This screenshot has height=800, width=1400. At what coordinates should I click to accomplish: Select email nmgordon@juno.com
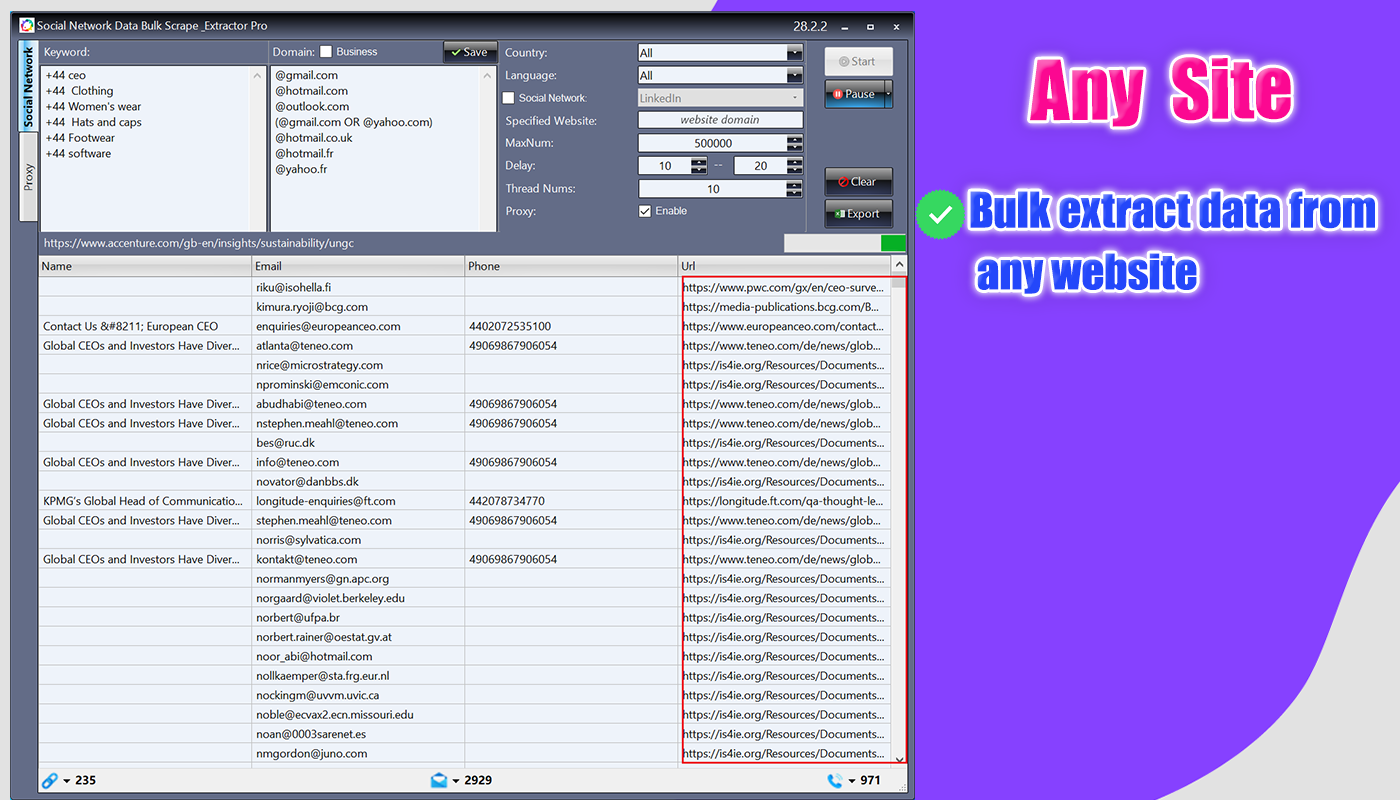pyautogui.click(x=358, y=754)
